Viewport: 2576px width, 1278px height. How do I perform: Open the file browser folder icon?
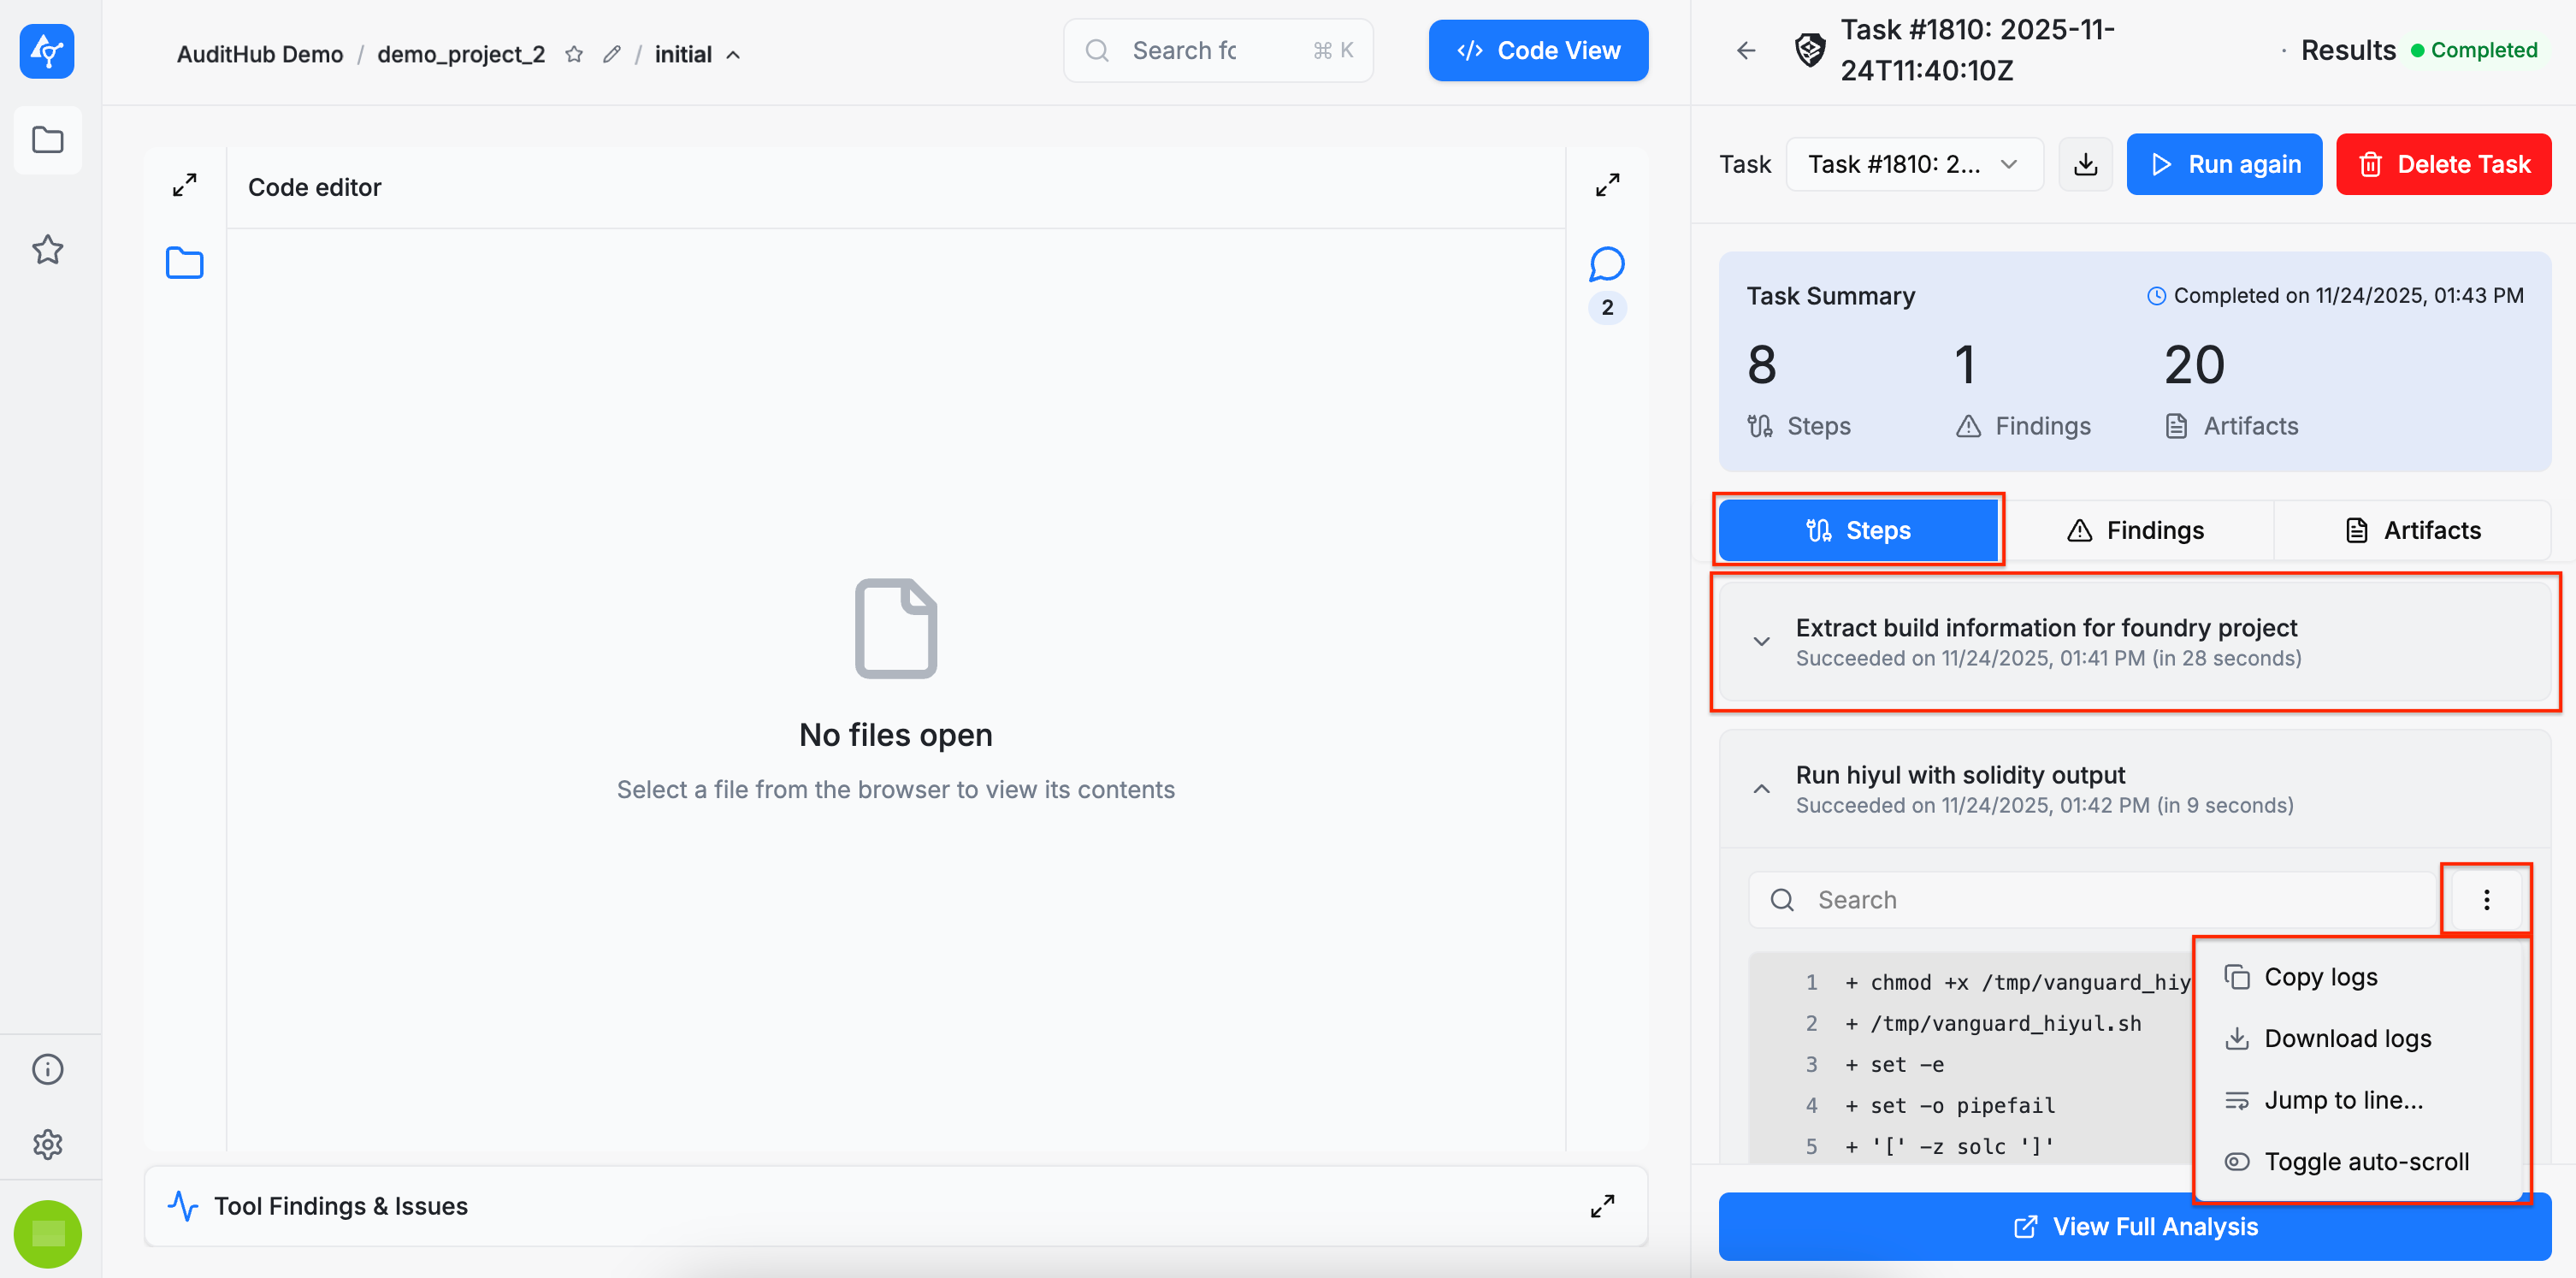coord(184,263)
